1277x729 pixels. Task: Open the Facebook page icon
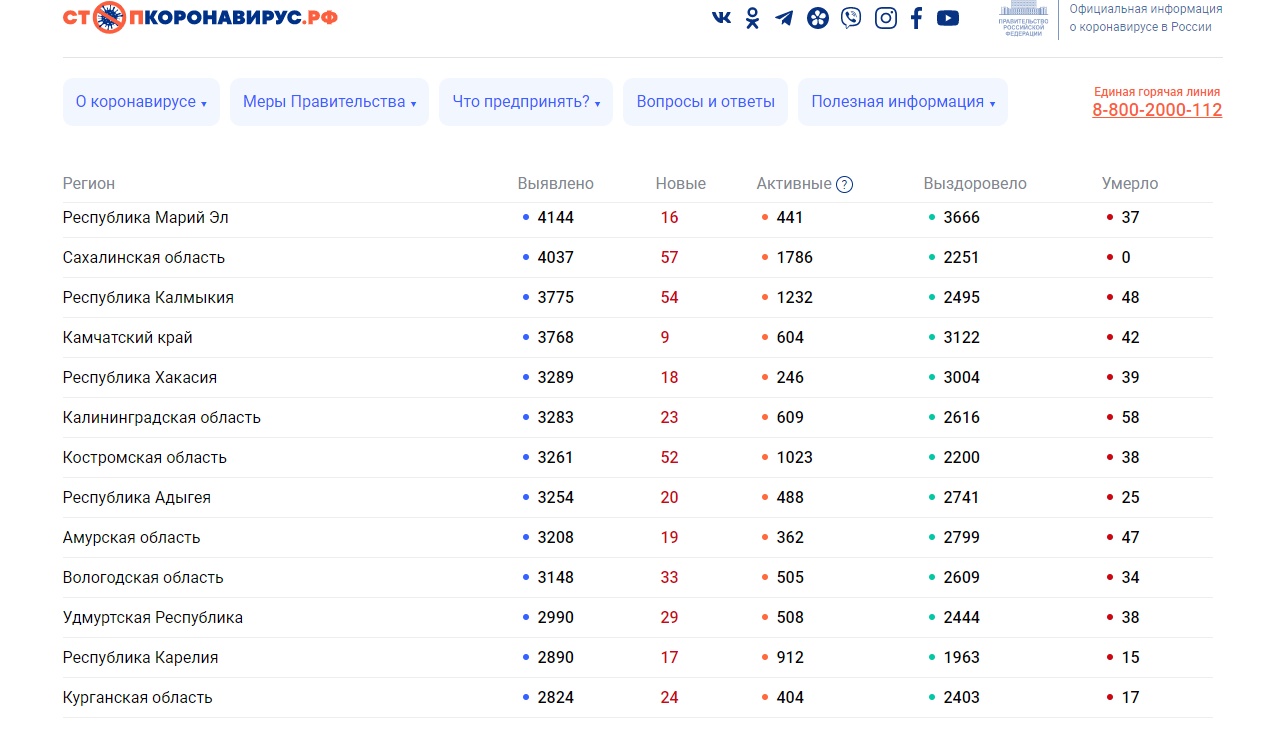[x=916, y=18]
